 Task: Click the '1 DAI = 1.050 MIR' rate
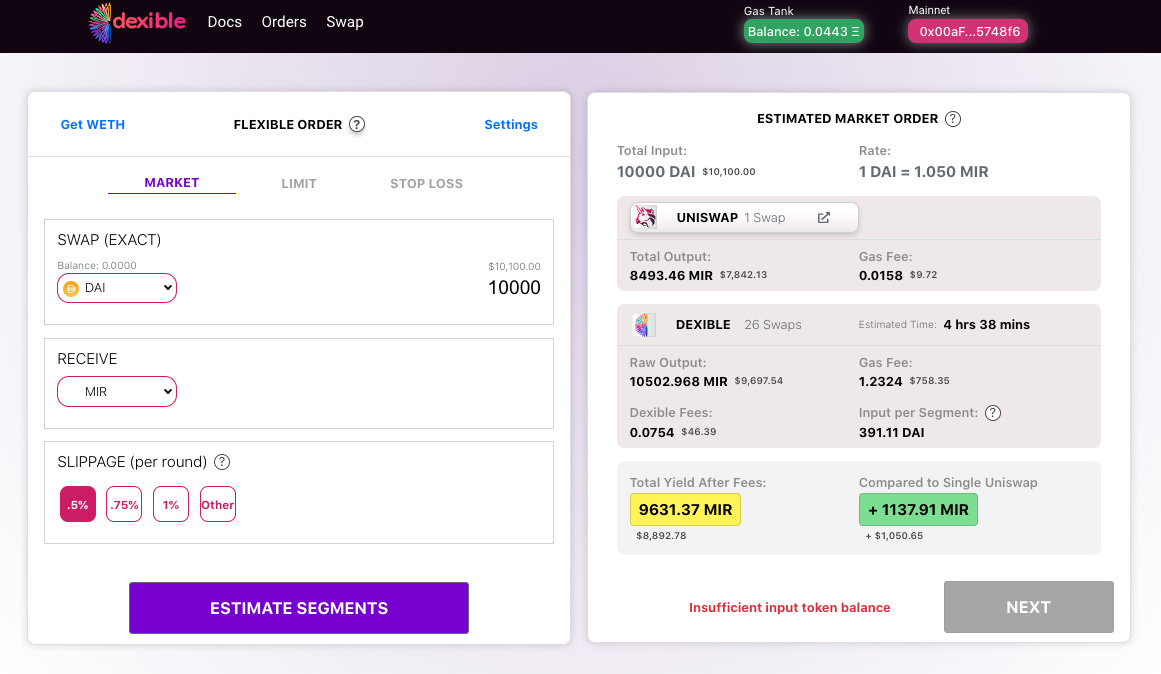(x=923, y=172)
